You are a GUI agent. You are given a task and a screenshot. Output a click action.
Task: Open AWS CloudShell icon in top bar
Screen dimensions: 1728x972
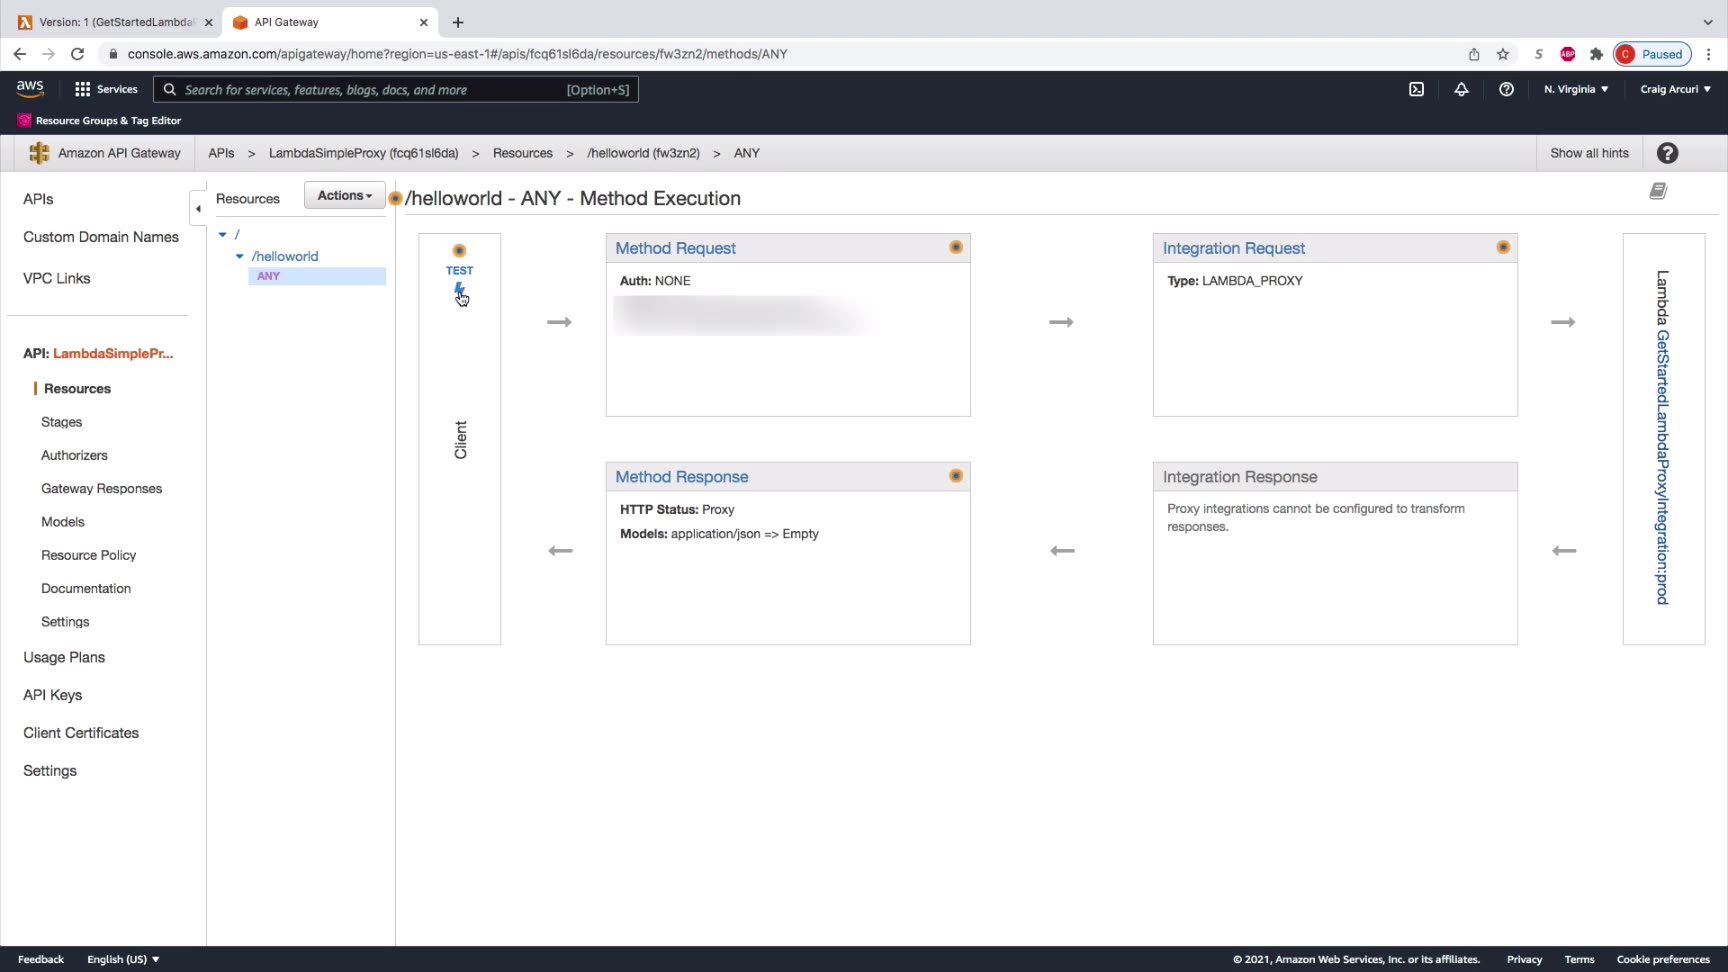click(x=1416, y=89)
